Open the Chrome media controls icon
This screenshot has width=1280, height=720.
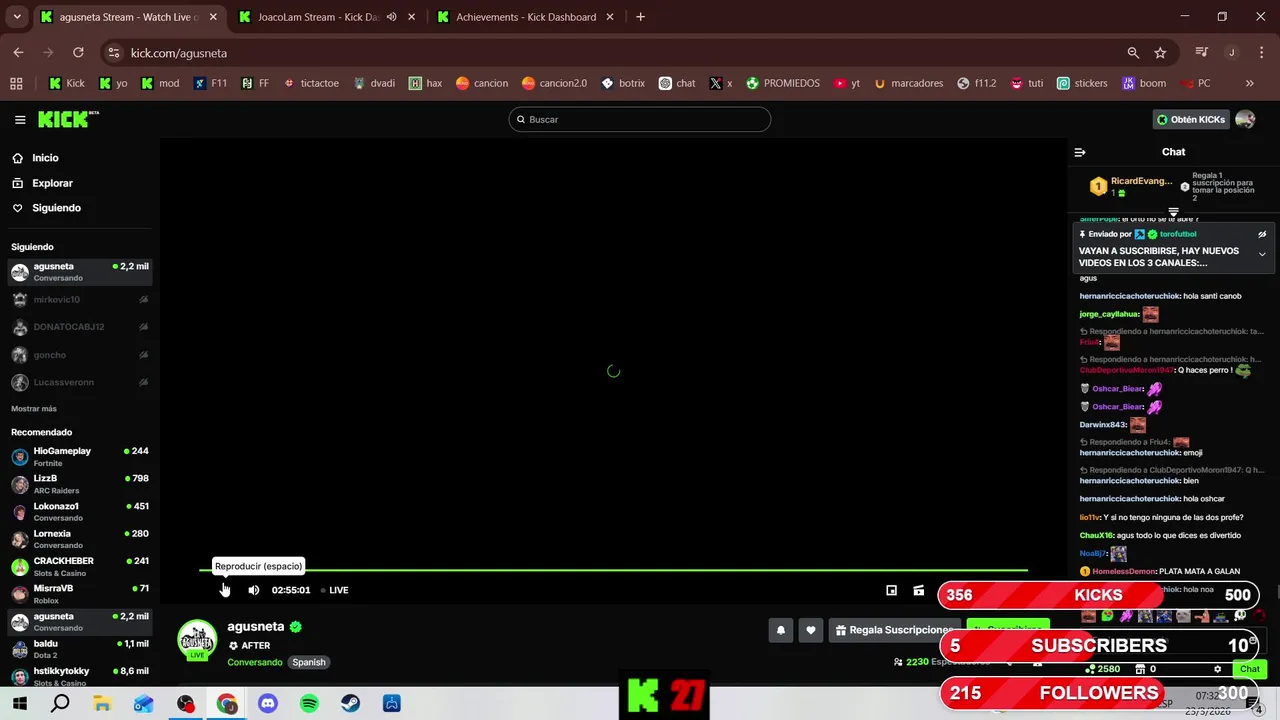(1202, 53)
